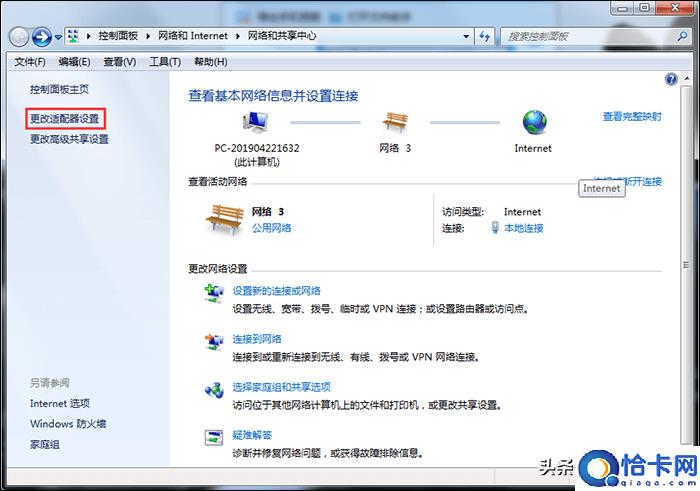Image resolution: width=700 pixels, height=491 pixels.
Task: Click the 公用网络 link
Action: (x=271, y=228)
